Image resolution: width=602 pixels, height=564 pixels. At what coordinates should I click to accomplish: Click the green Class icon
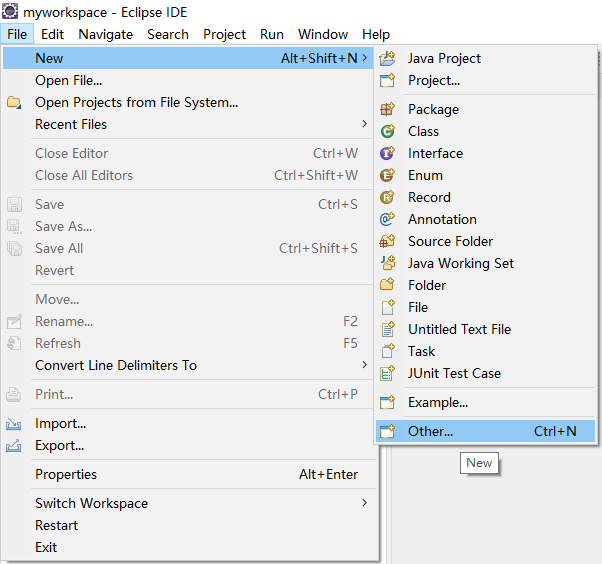tap(387, 131)
